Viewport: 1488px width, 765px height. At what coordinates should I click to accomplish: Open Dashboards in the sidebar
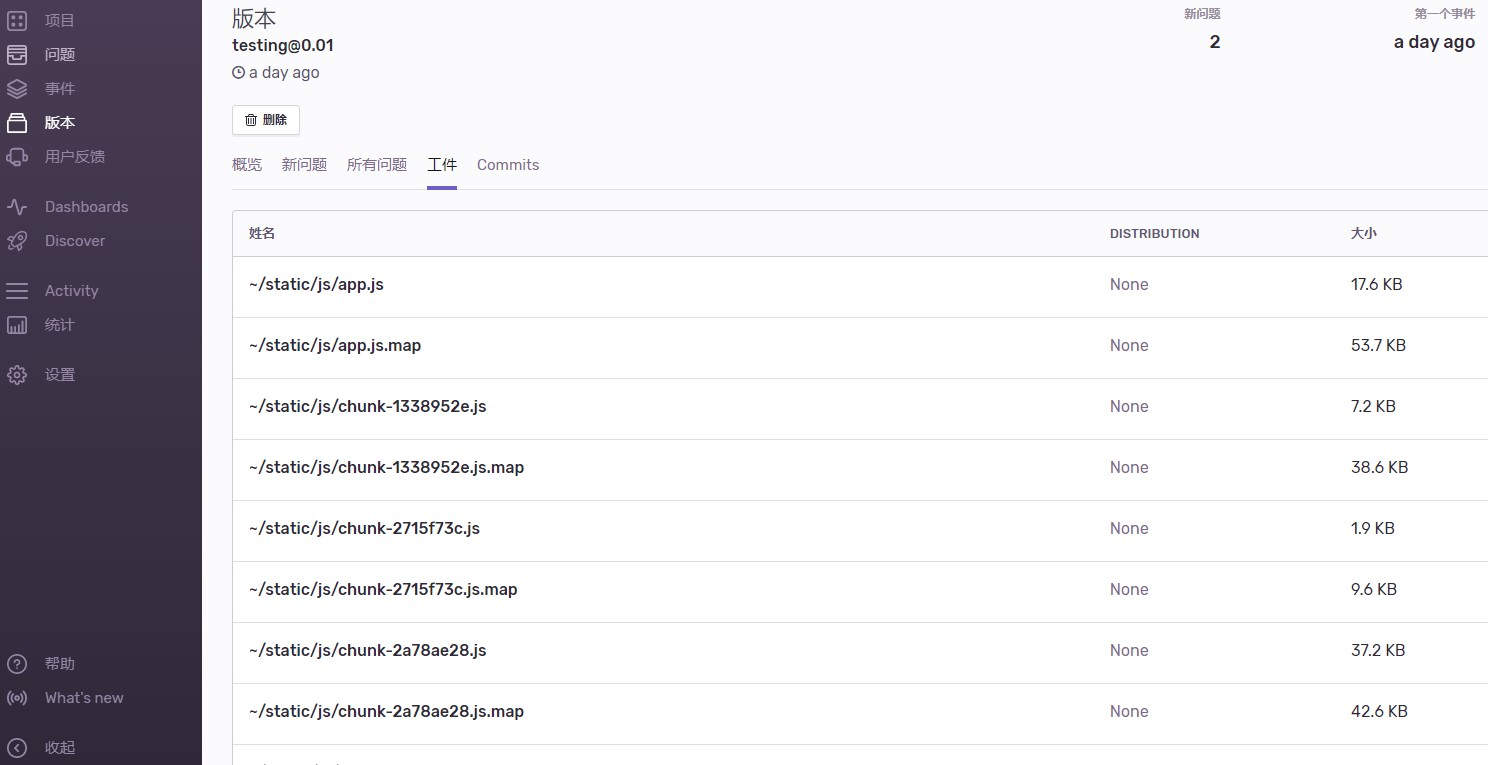86,206
